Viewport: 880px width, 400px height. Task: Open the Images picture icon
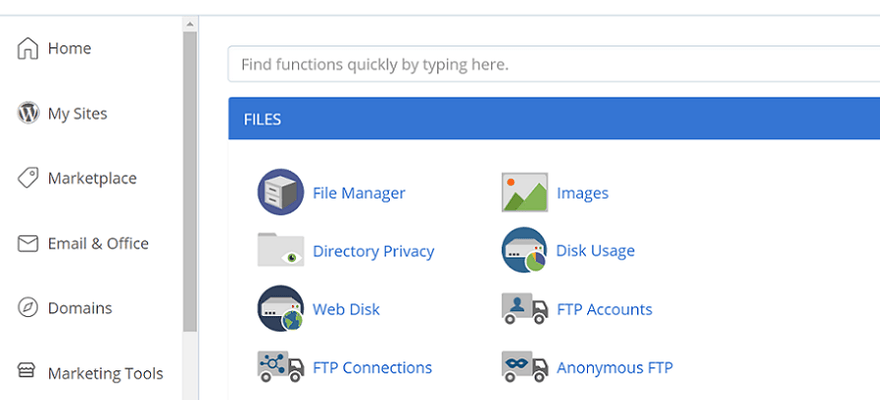pyautogui.click(x=524, y=192)
